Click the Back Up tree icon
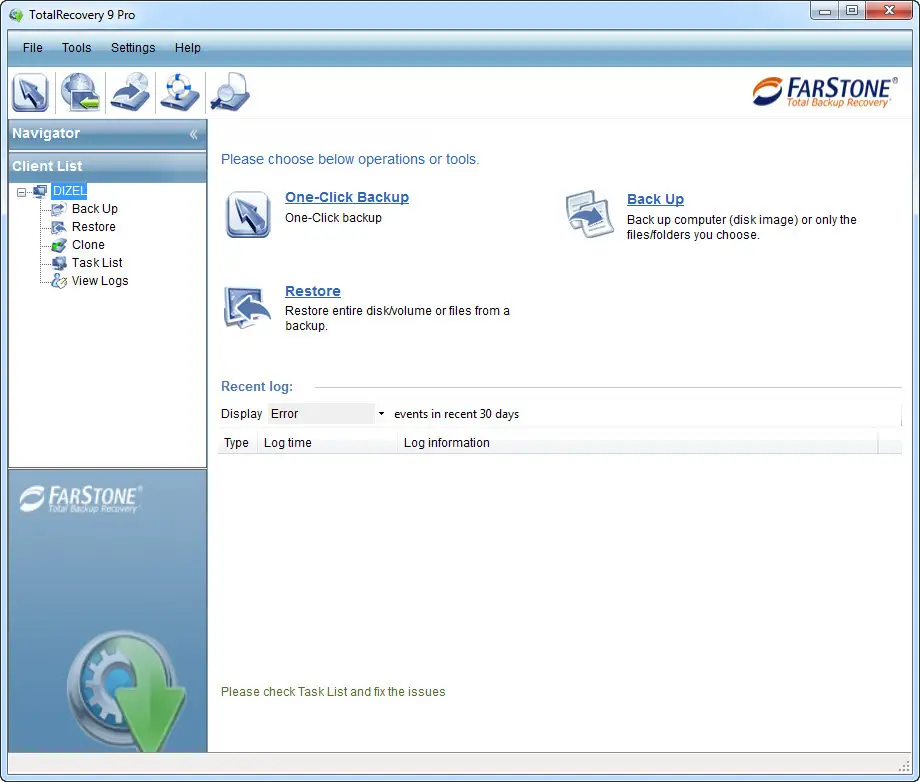920x782 pixels. click(x=59, y=209)
